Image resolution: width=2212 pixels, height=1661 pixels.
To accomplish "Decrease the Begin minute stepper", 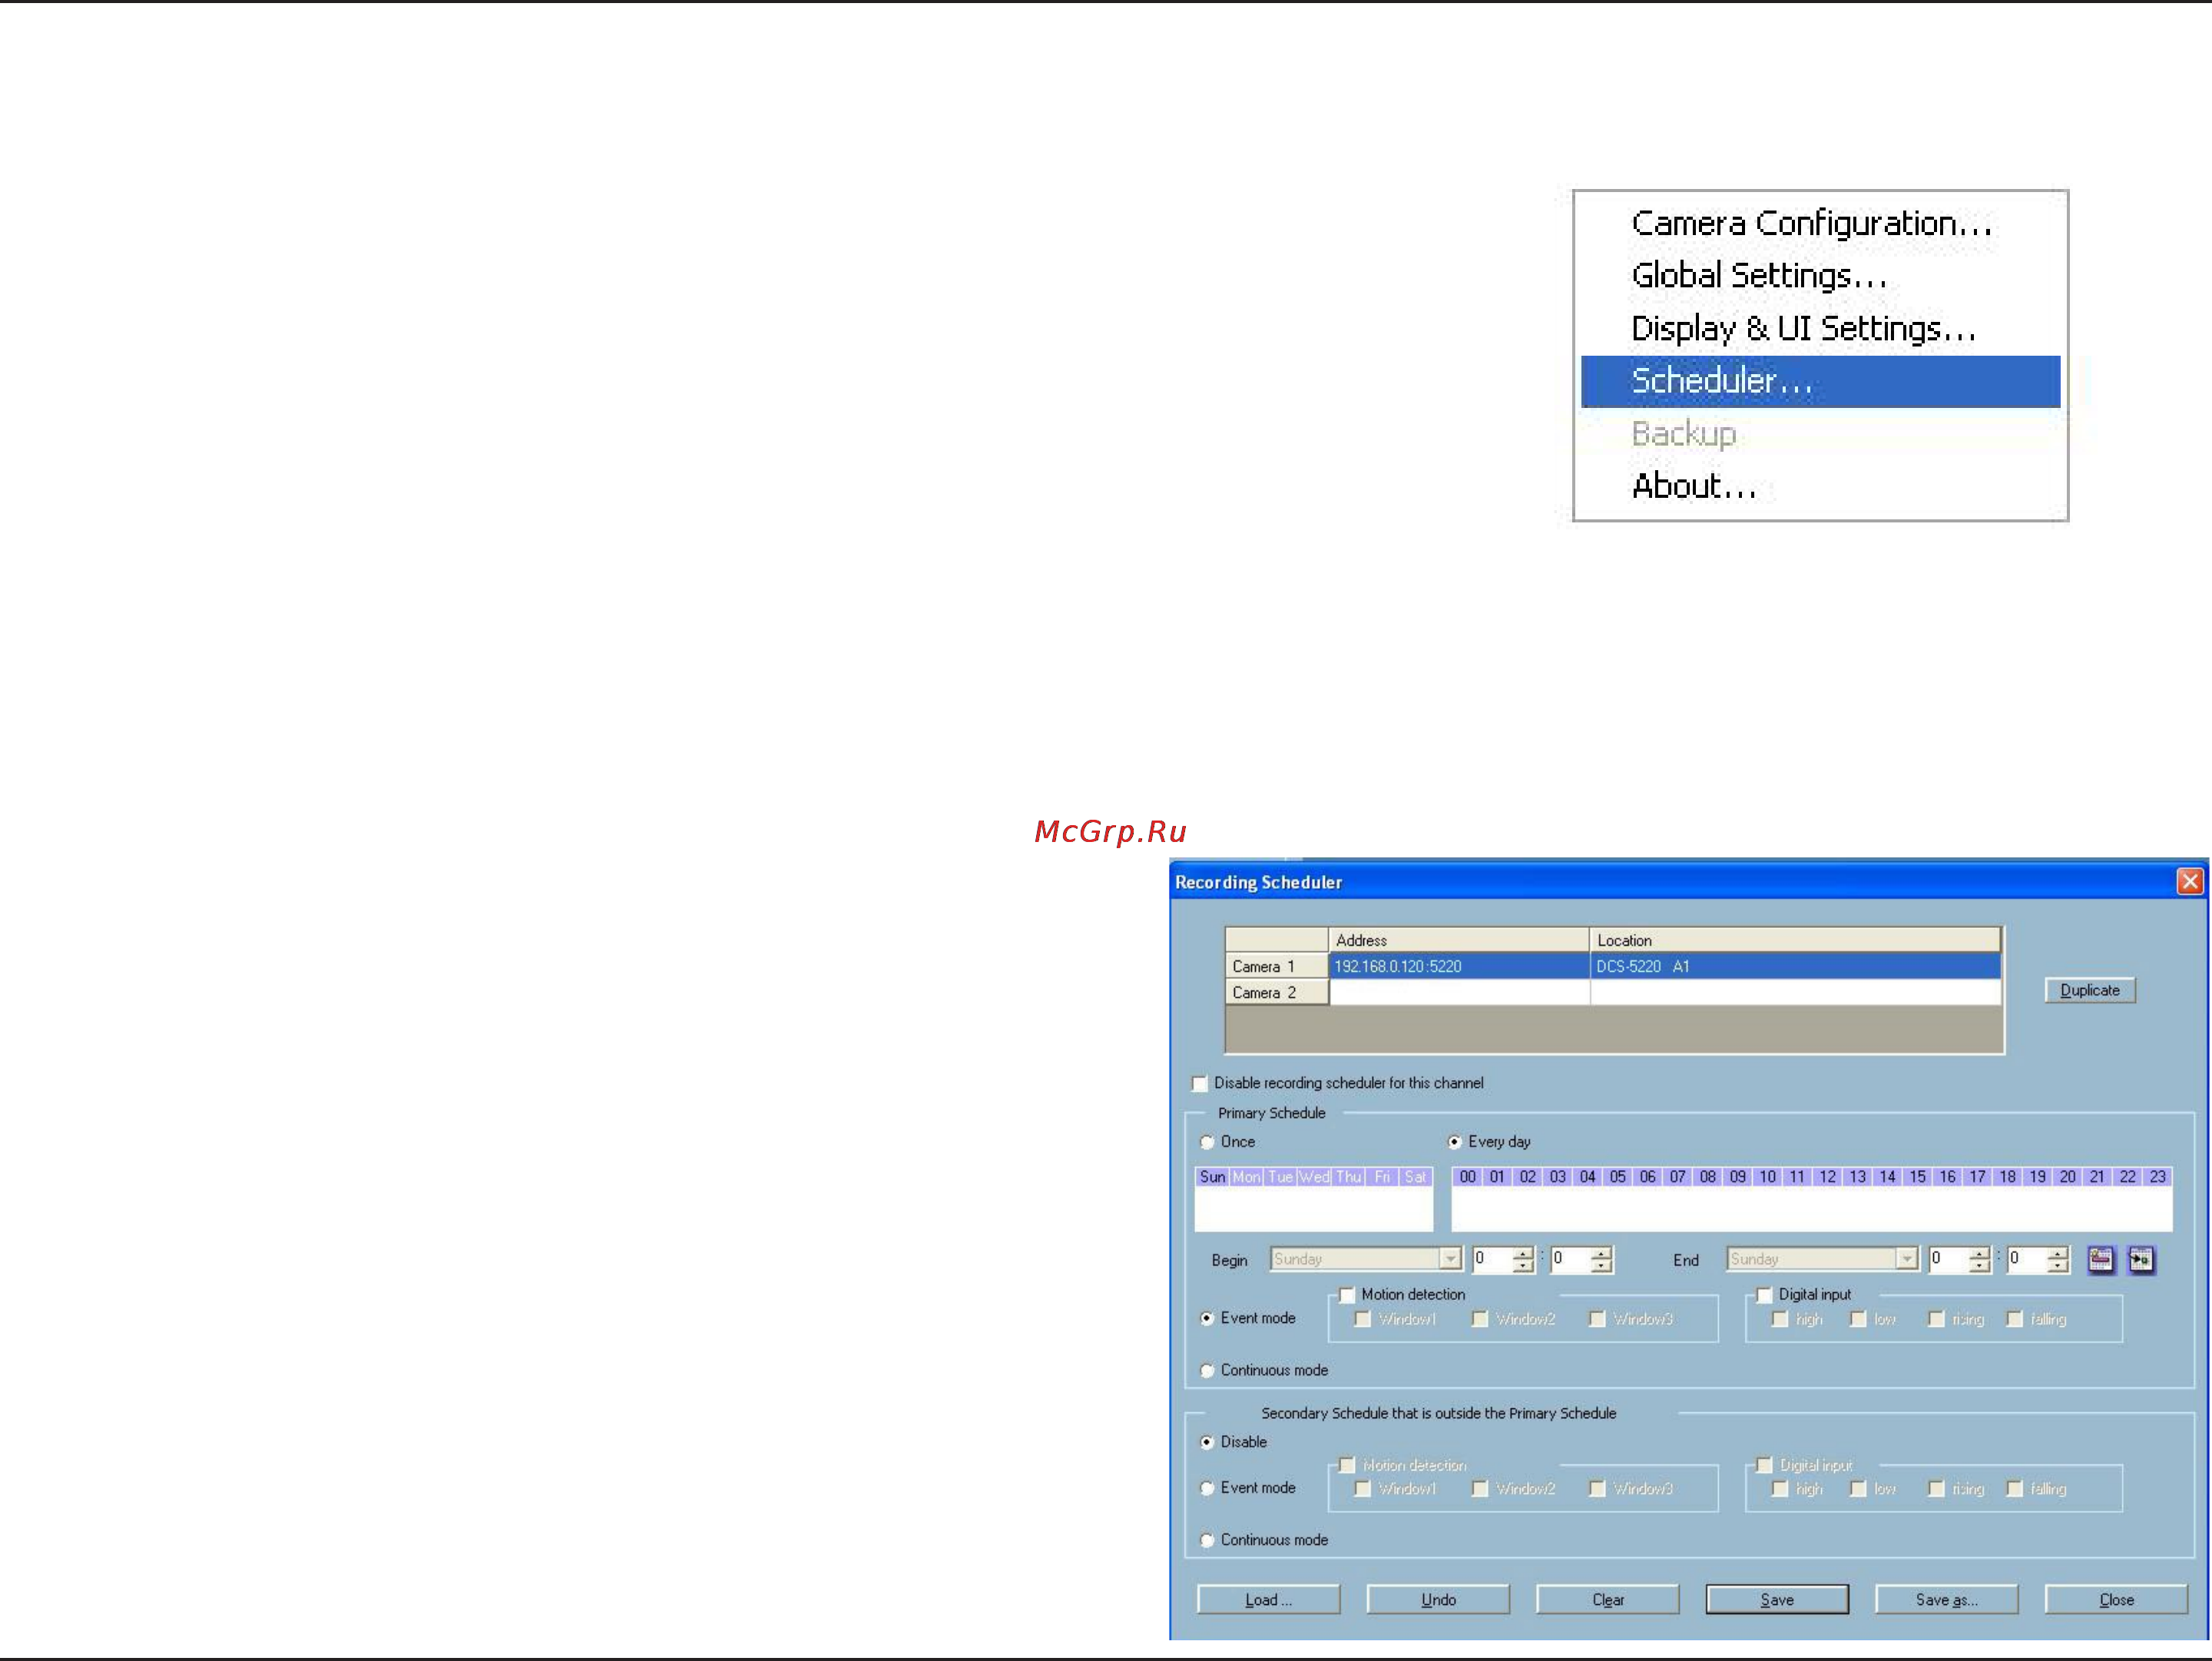I will [x=1601, y=1266].
